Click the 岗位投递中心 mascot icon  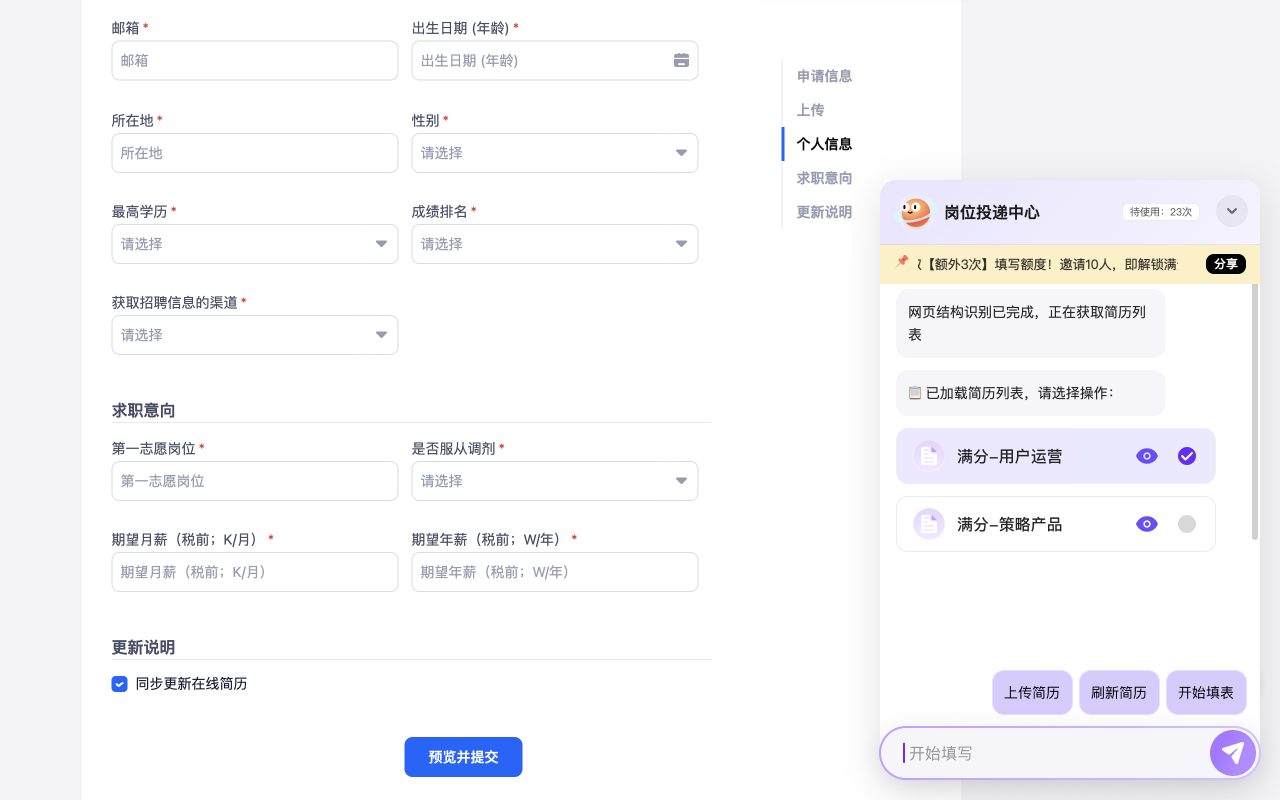point(913,211)
